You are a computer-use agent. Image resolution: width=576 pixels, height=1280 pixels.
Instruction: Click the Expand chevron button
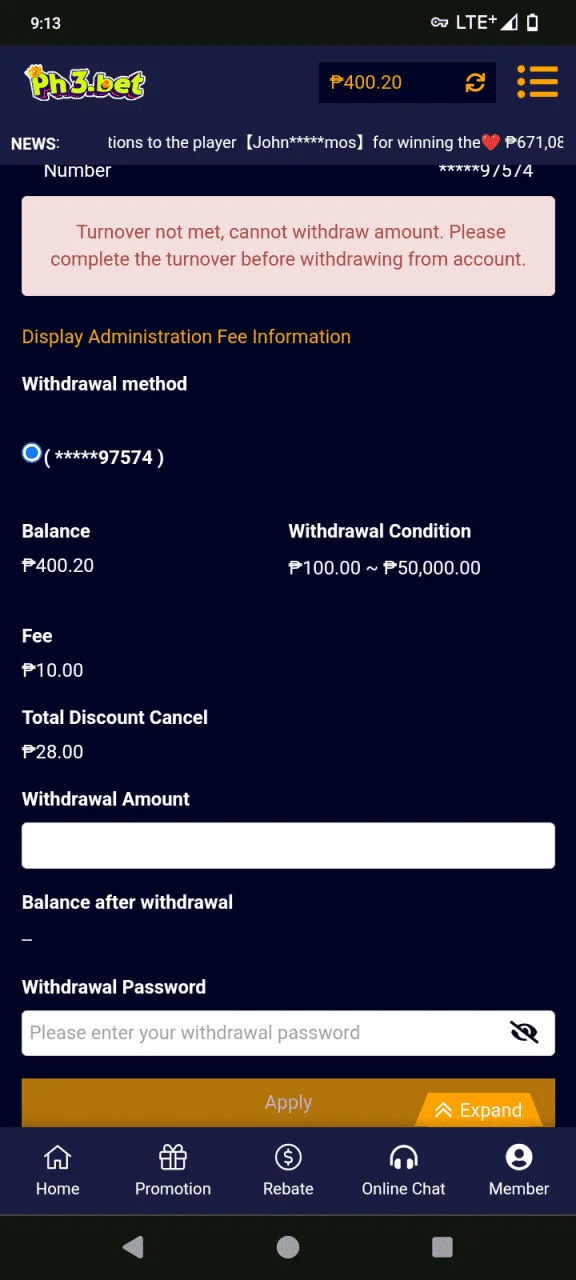tap(479, 1110)
